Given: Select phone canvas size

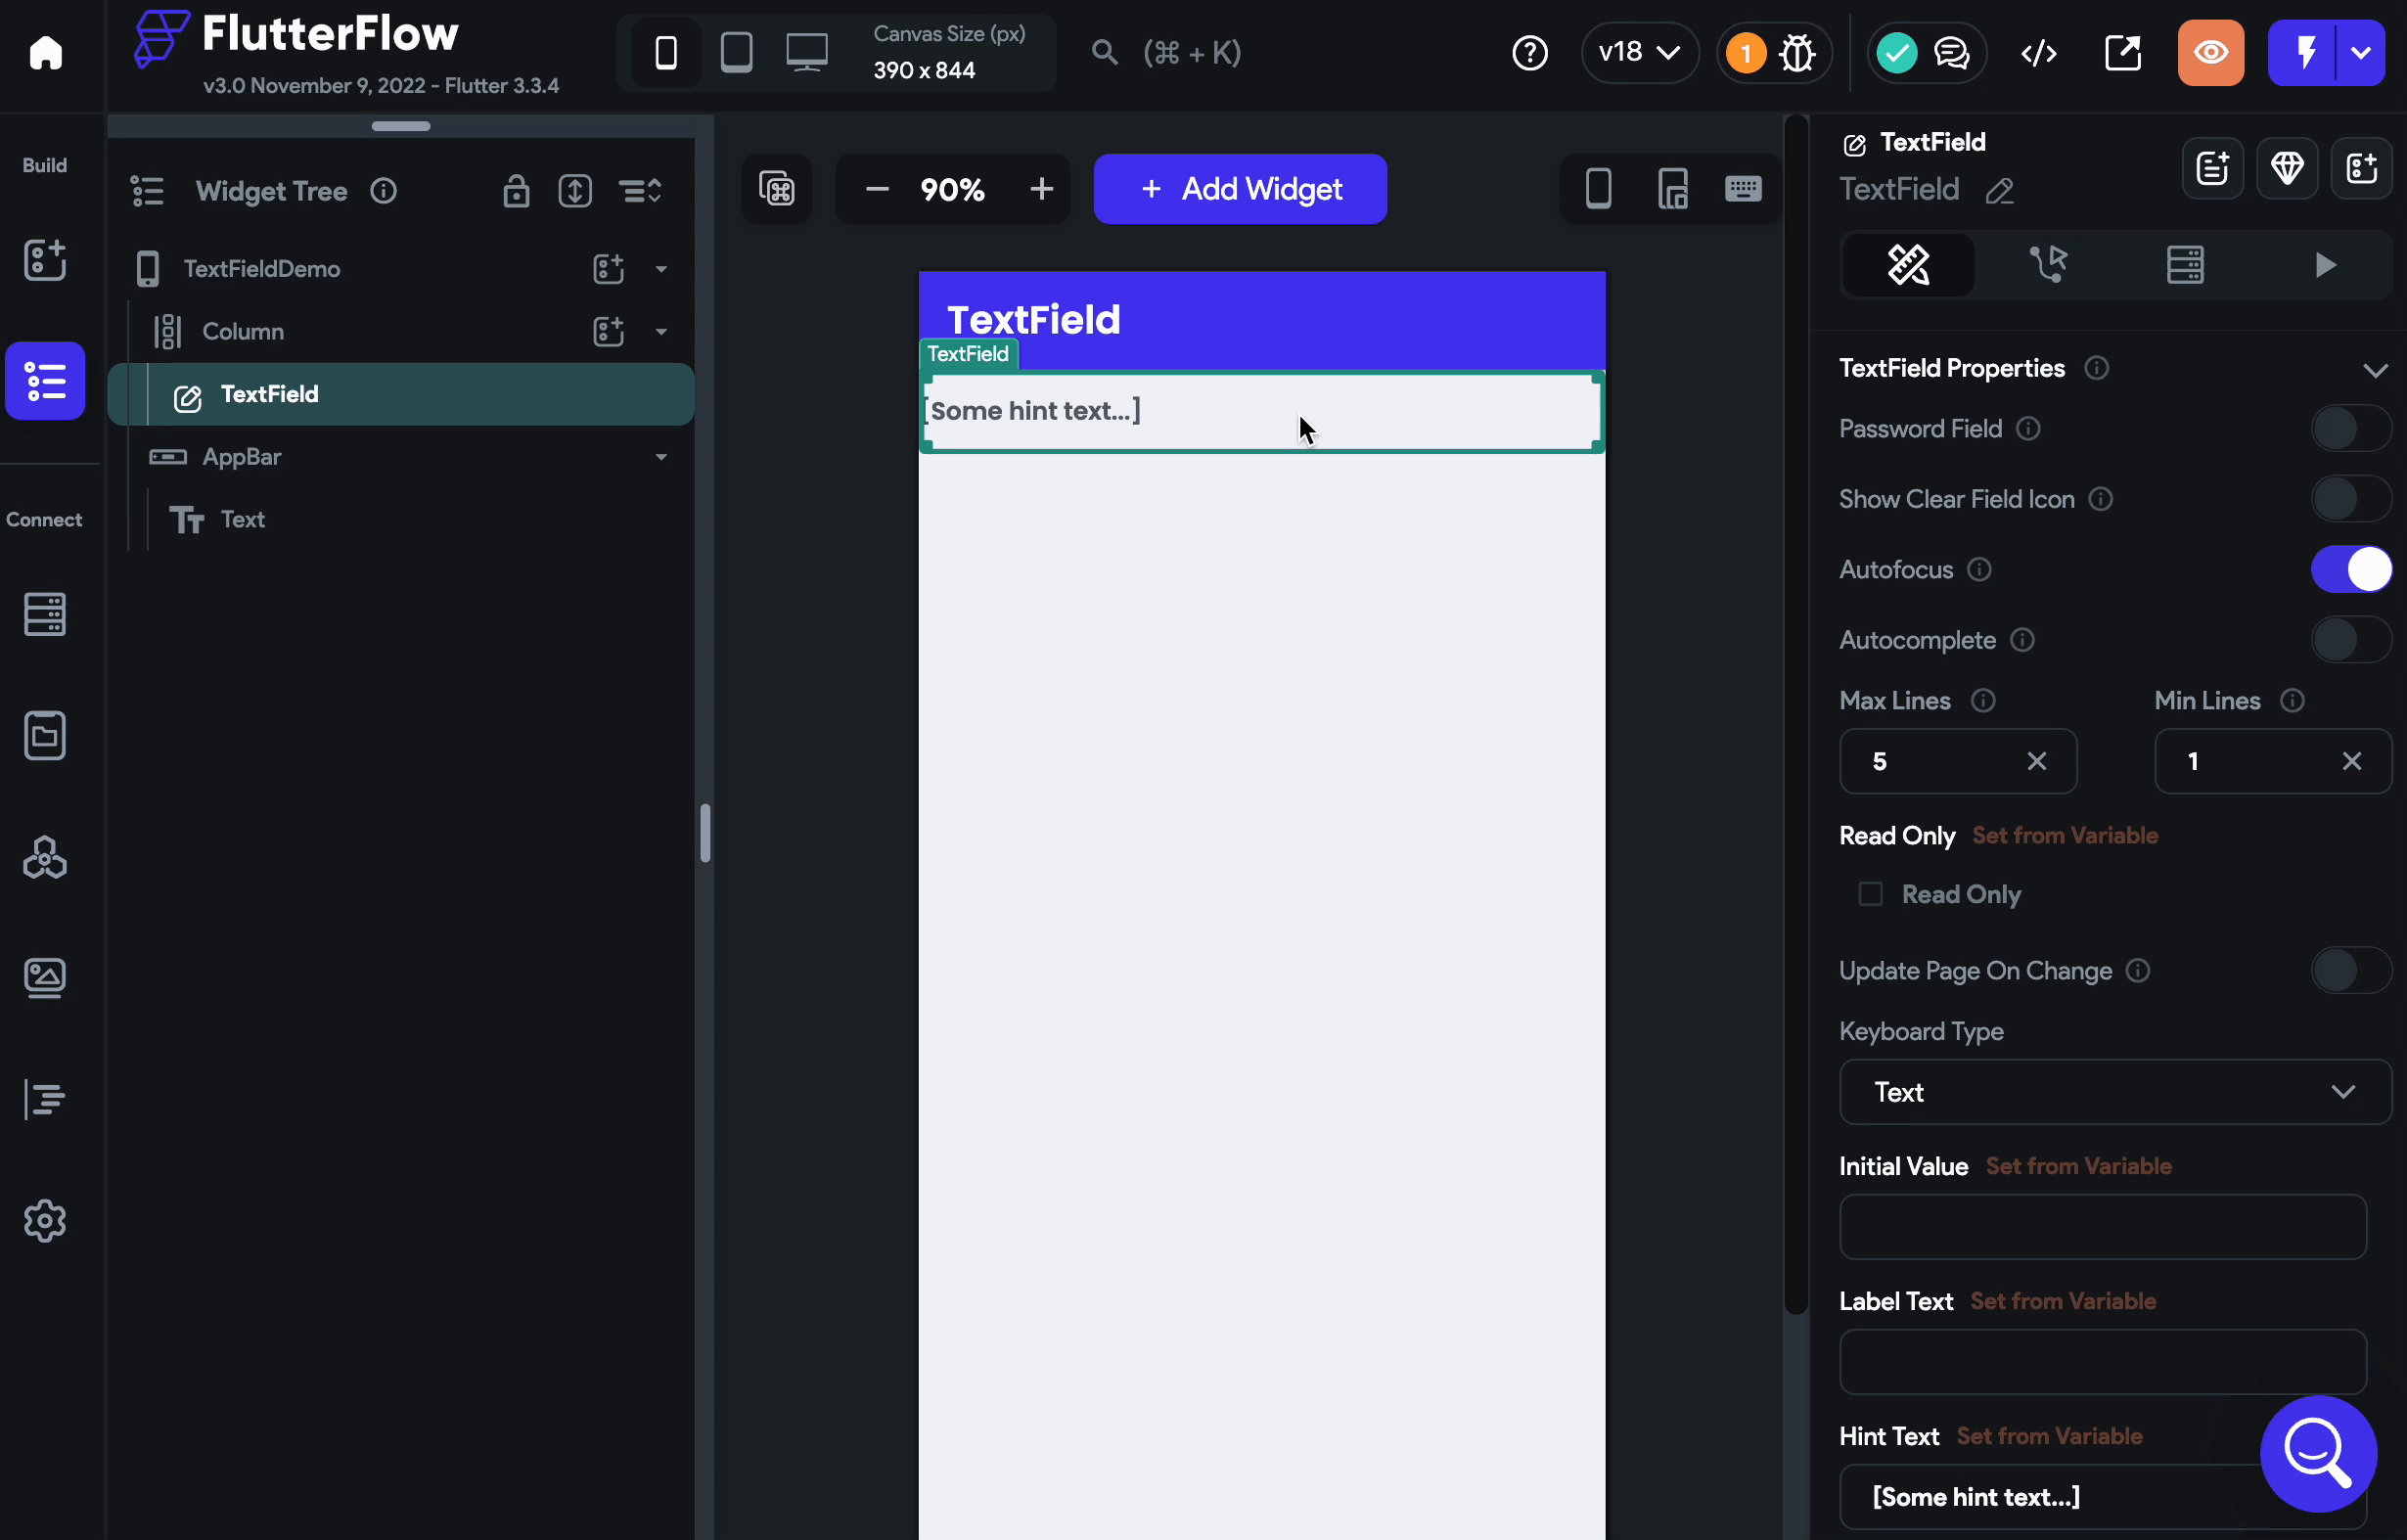Looking at the screenshot, I should point(666,52).
